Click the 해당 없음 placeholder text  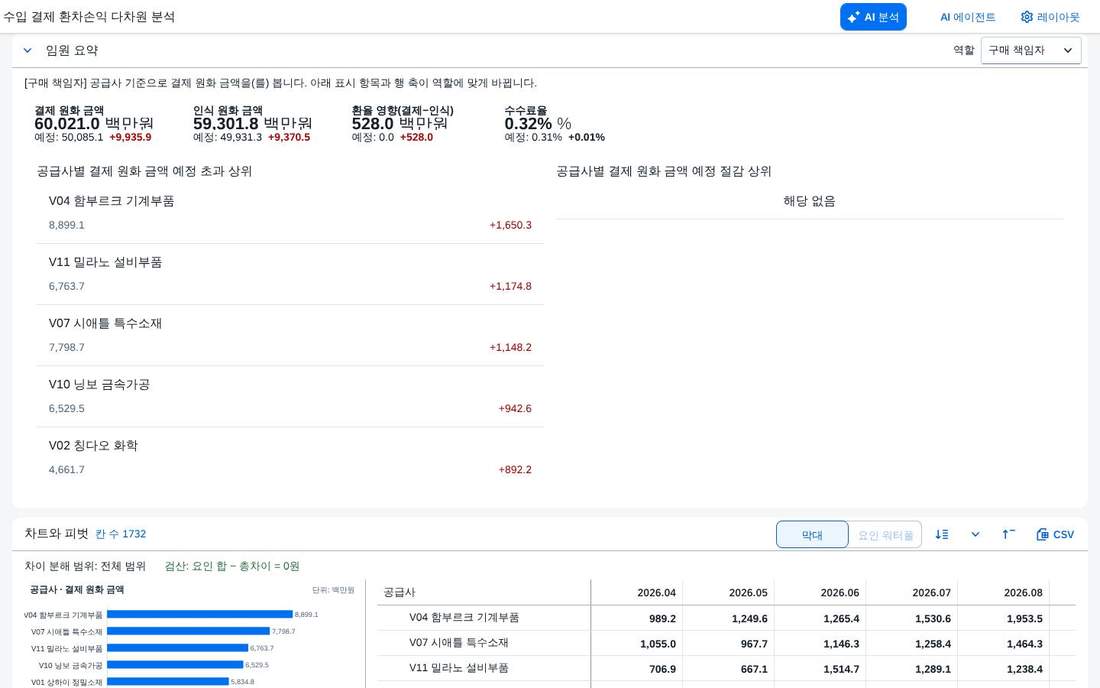[810, 201]
